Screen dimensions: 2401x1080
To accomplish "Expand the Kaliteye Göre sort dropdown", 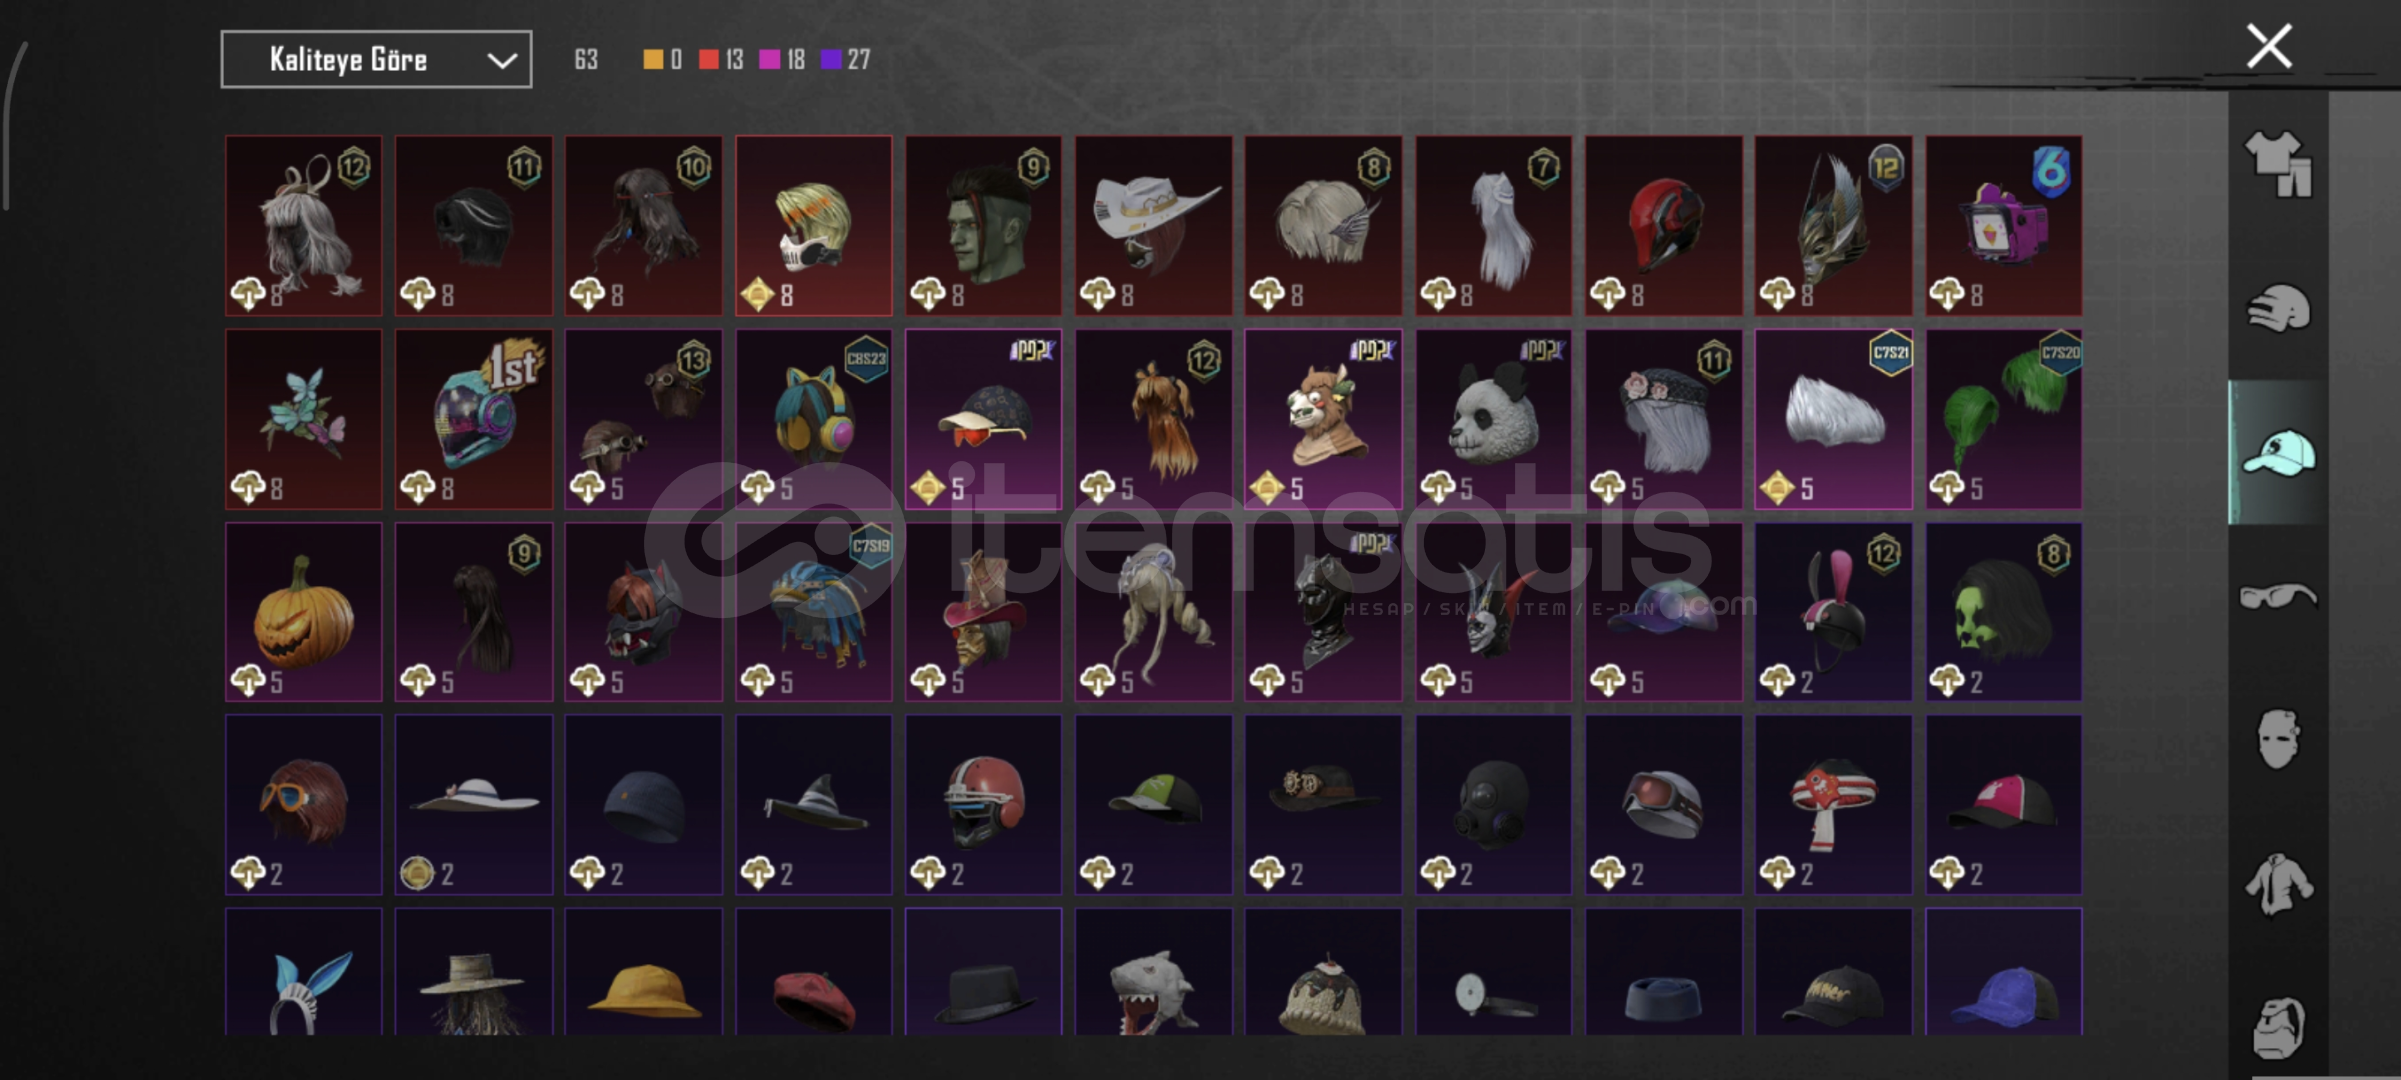I will 376,60.
